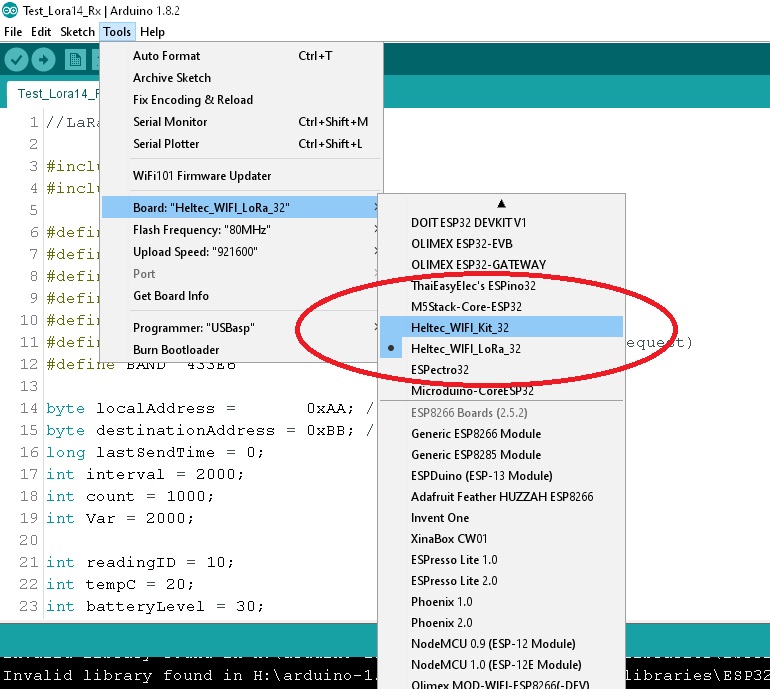
Task: Click the Port menu entry
Action: click(x=241, y=274)
